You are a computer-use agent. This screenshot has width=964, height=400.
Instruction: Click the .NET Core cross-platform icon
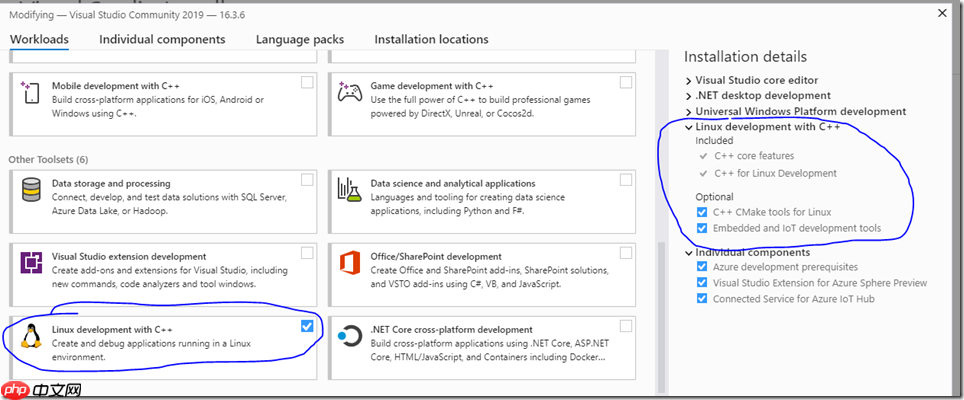tap(350, 336)
